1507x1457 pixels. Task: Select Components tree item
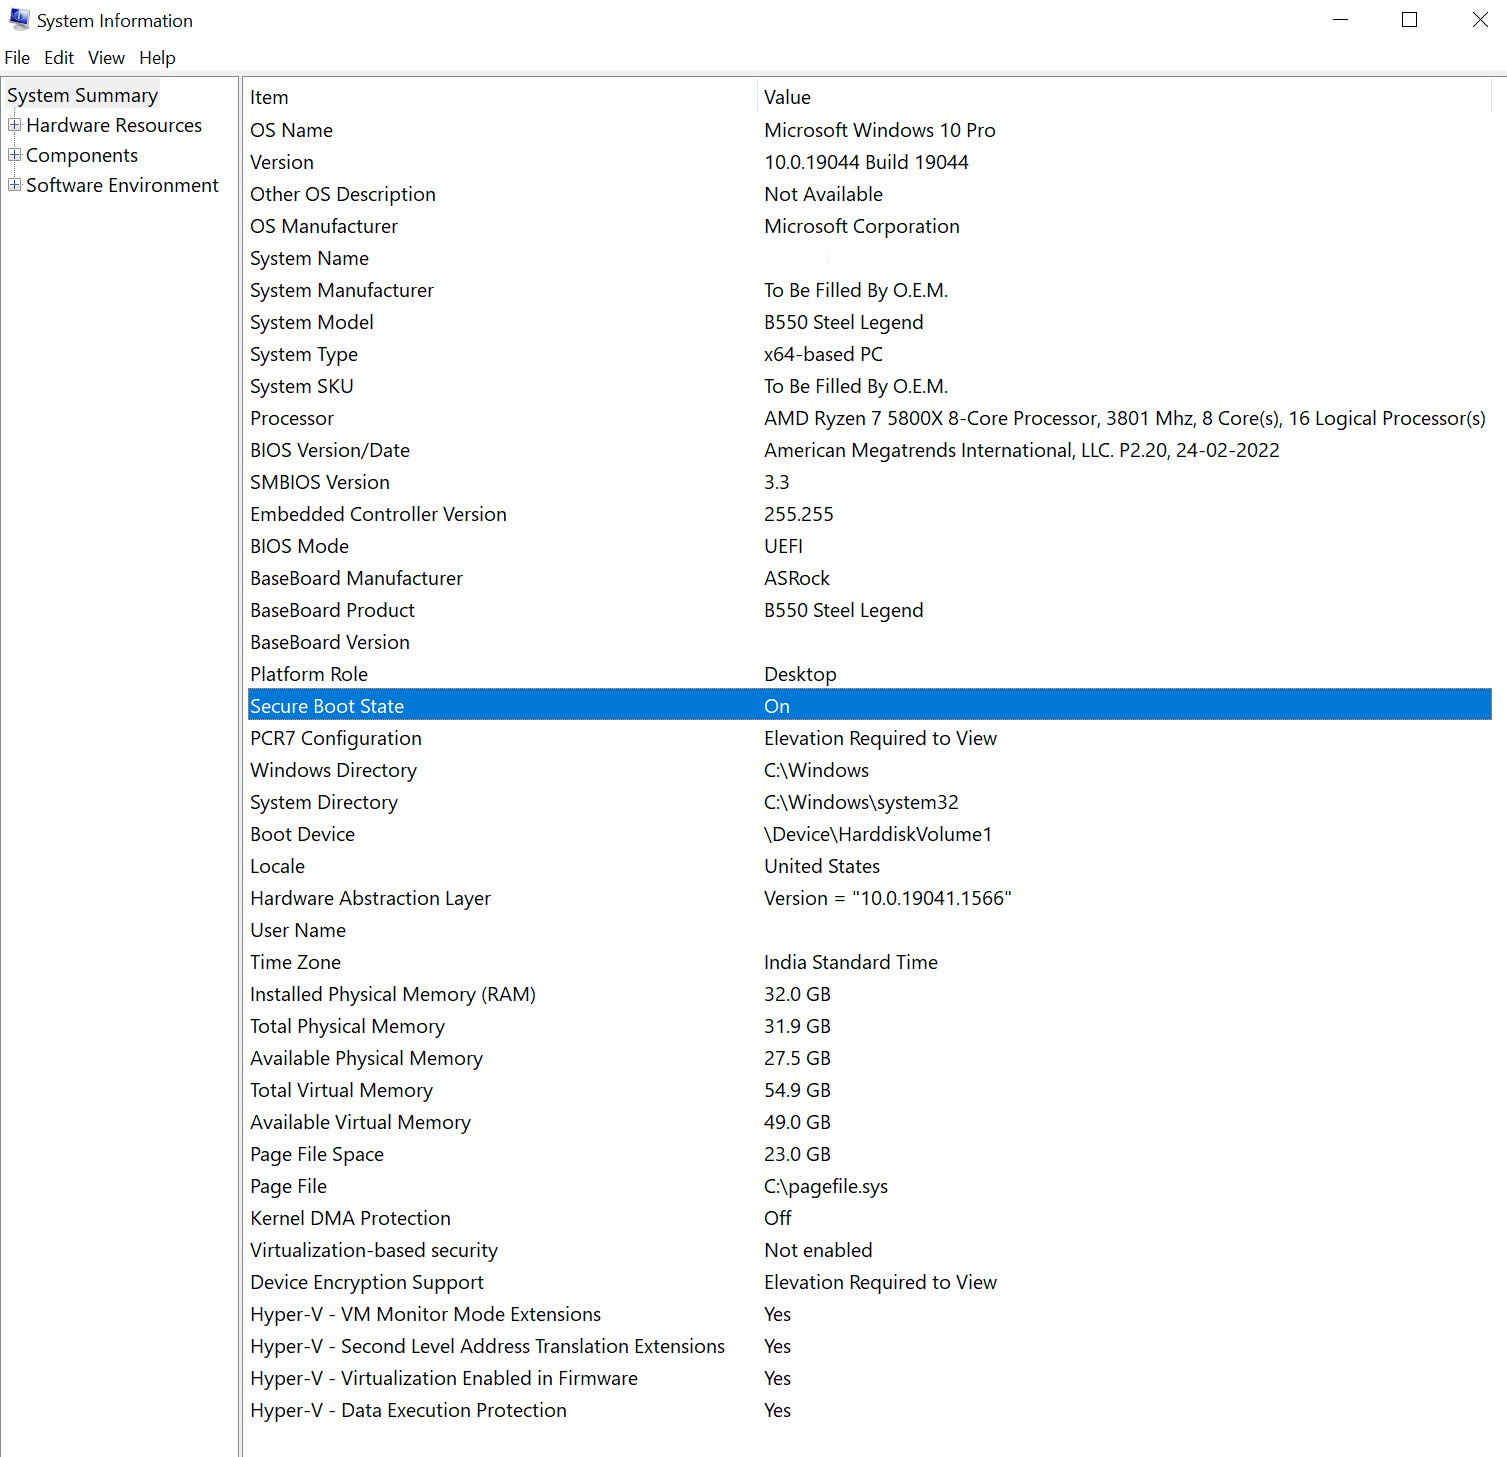pos(82,155)
